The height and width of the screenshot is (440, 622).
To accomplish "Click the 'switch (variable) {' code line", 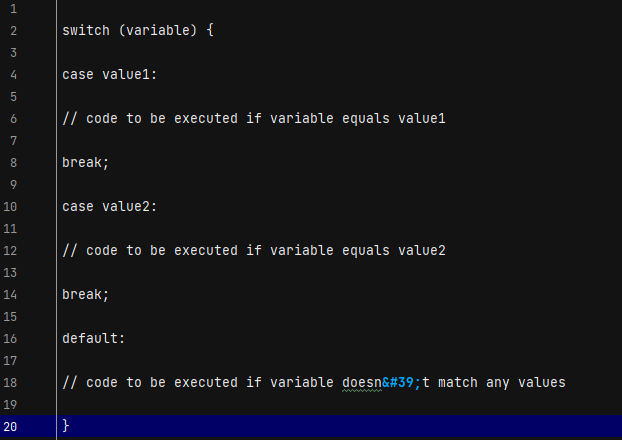I will [138, 31].
